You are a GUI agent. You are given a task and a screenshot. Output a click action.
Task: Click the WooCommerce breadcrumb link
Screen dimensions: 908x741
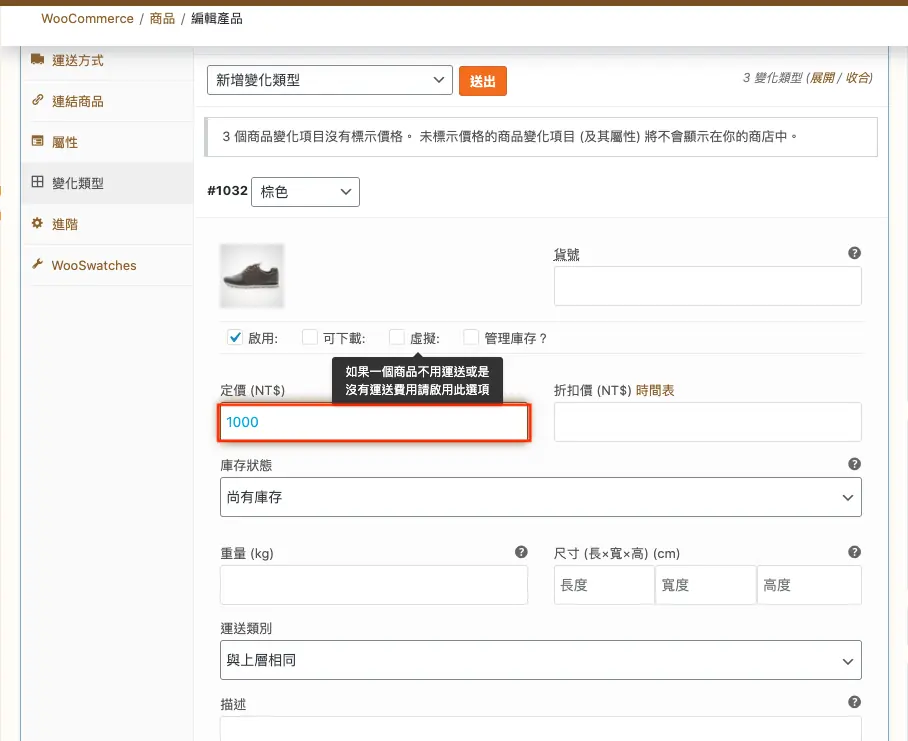click(87, 19)
